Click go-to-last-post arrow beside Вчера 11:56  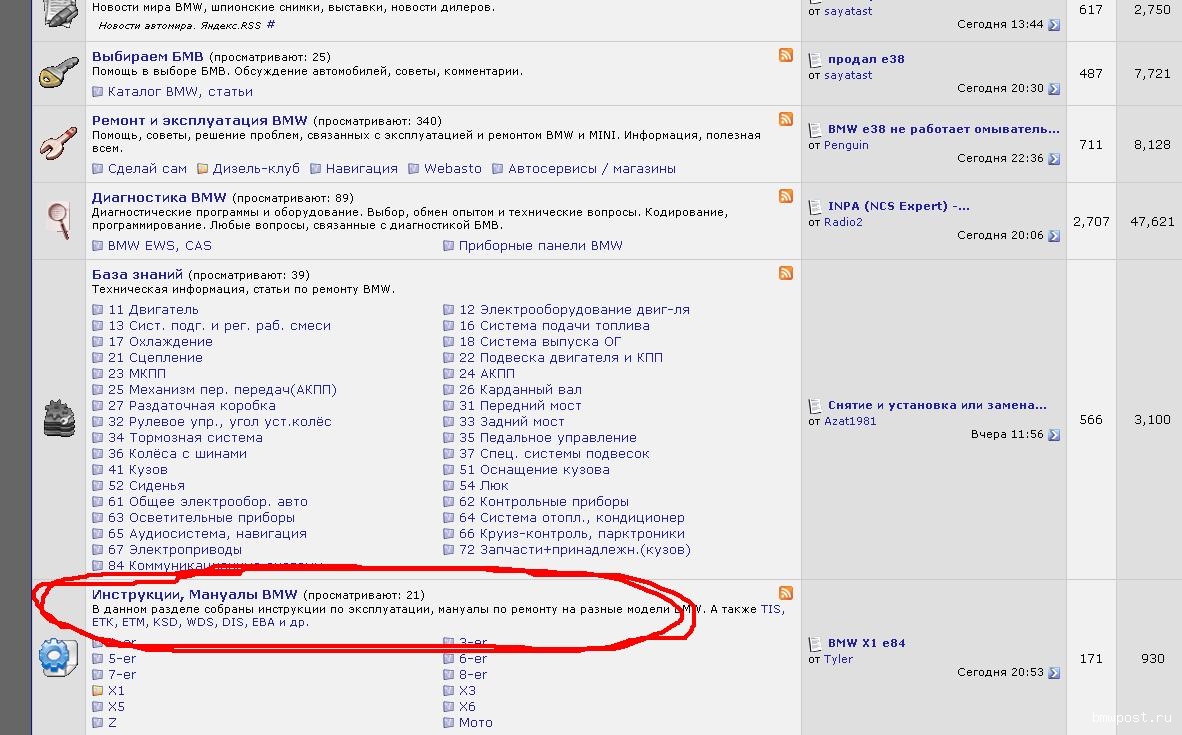pyautogui.click(x=1054, y=436)
